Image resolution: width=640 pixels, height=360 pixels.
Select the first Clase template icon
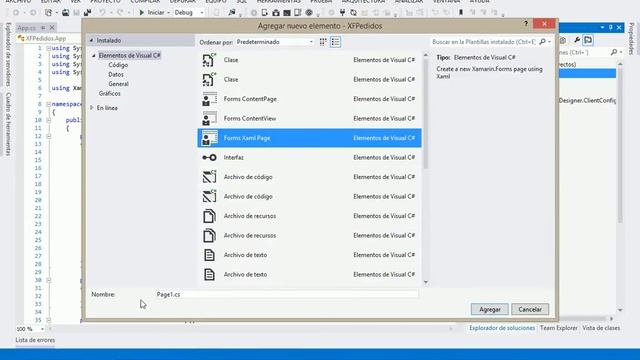209,60
